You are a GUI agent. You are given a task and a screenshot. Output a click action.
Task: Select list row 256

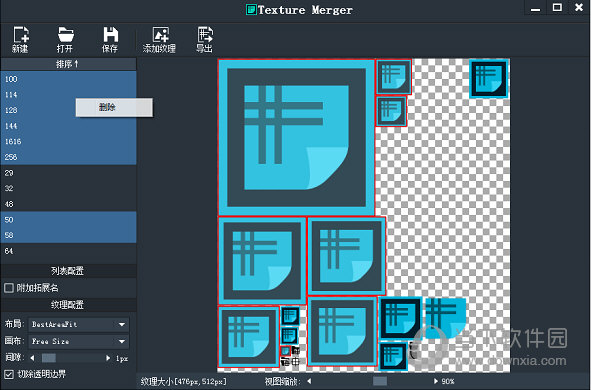pos(68,157)
